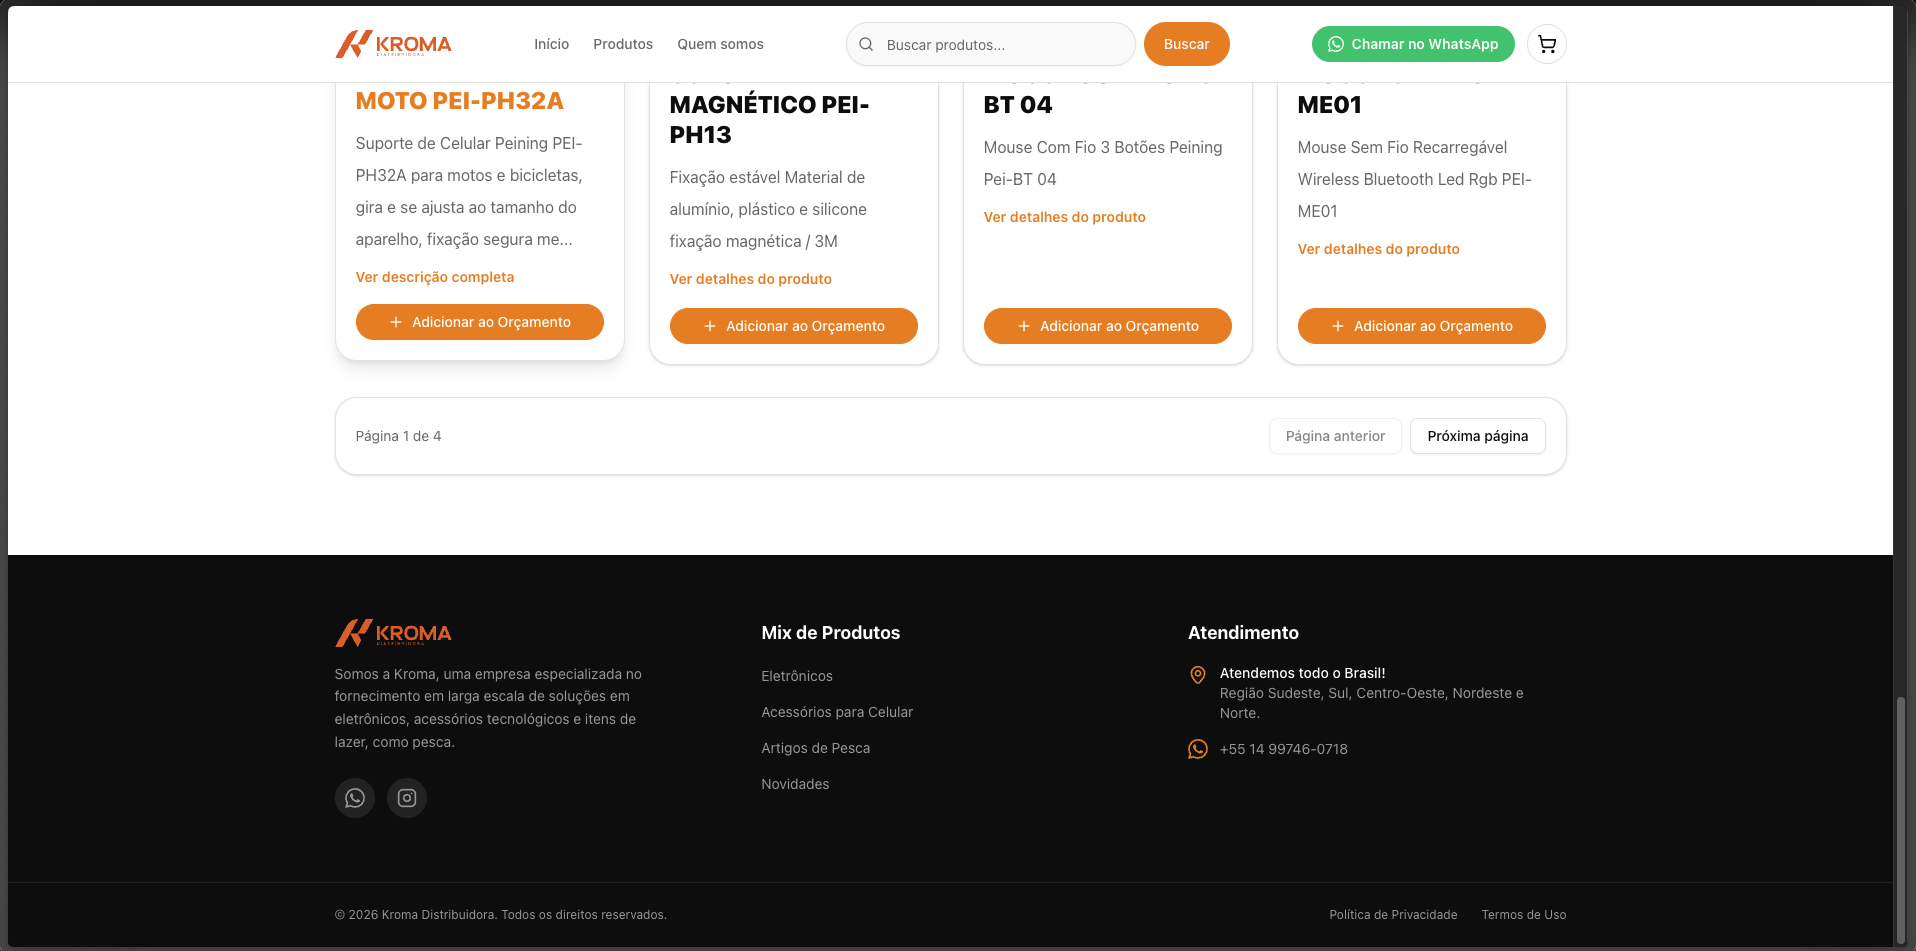Go to Início in the navigation

point(551,44)
